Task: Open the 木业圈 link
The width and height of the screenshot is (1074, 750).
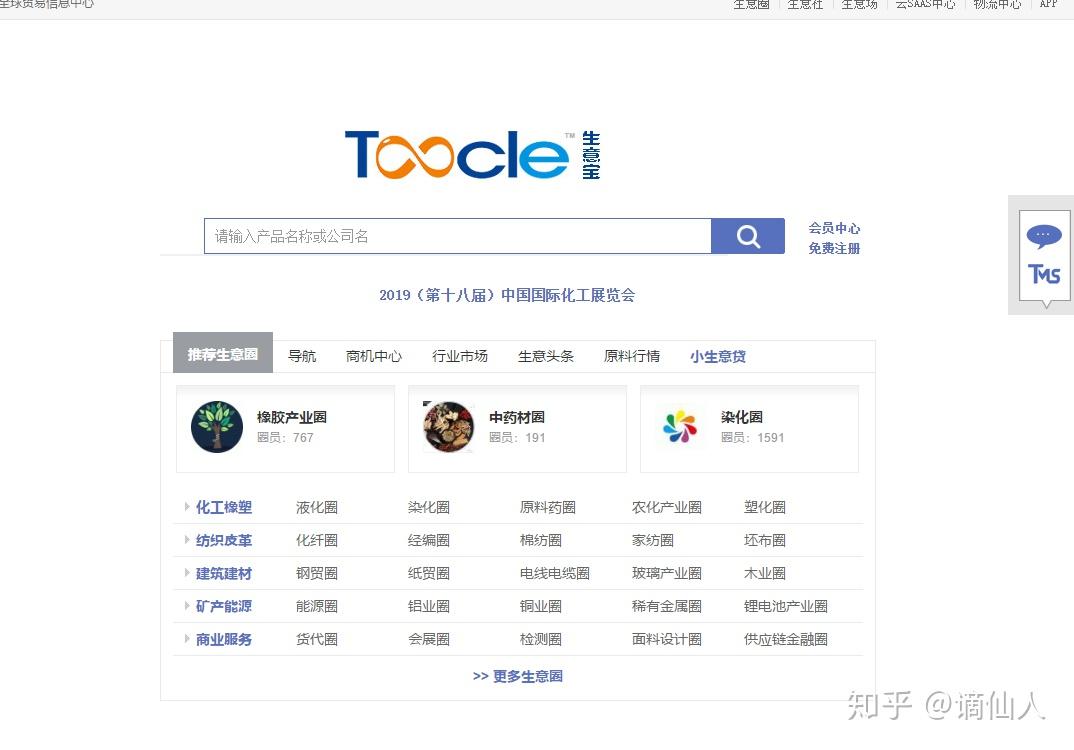Action: tap(765, 573)
